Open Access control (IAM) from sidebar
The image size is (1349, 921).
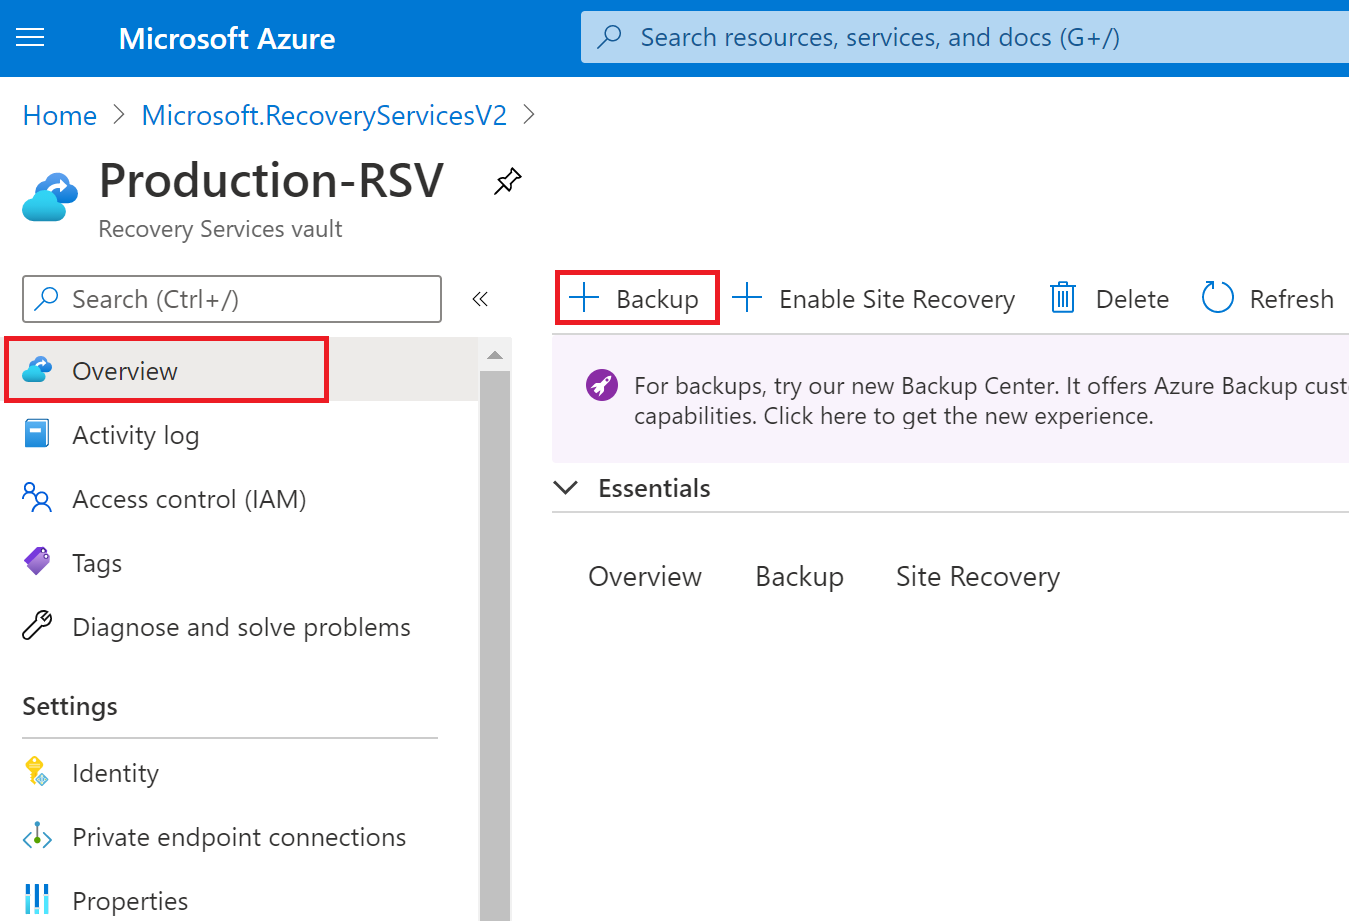(x=37, y=498)
